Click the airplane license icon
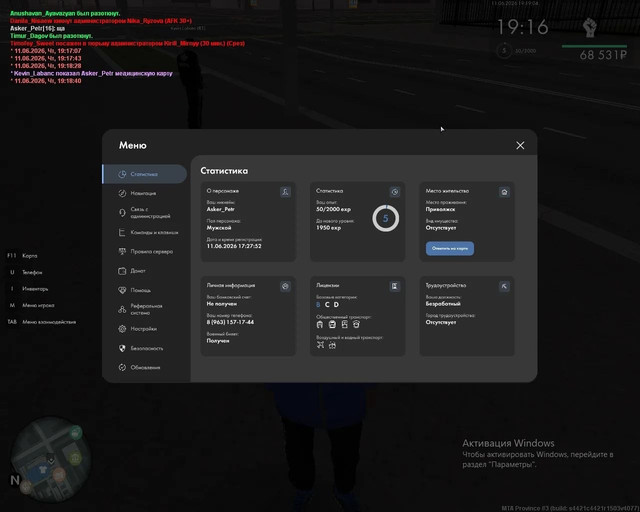The width and height of the screenshot is (640, 512). [x=320, y=345]
